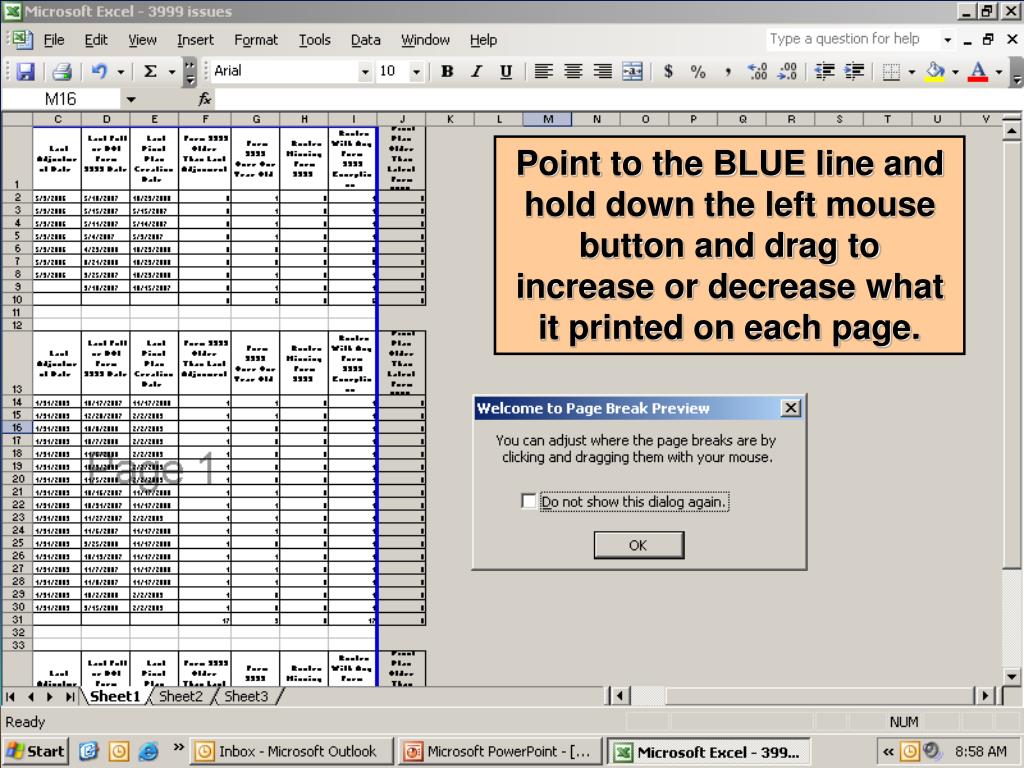This screenshot has height=768, width=1024.
Task: Close the Welcome to Page Break Preview dialog
Action: pos(790,408)
